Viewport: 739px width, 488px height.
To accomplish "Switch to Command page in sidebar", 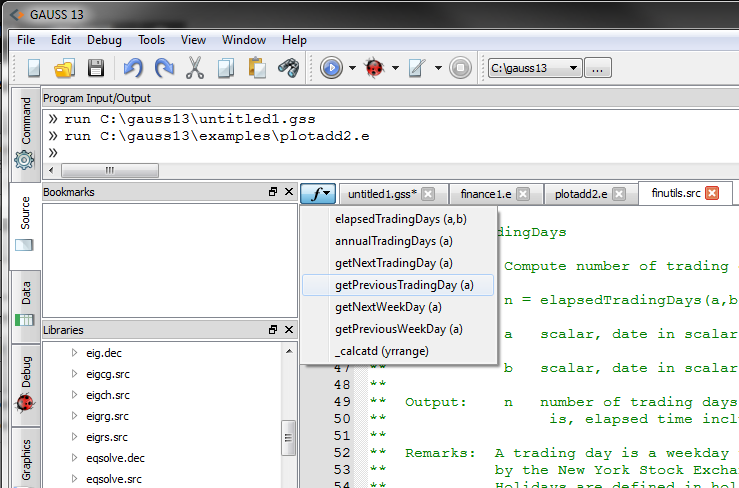I will coord(25,134).
